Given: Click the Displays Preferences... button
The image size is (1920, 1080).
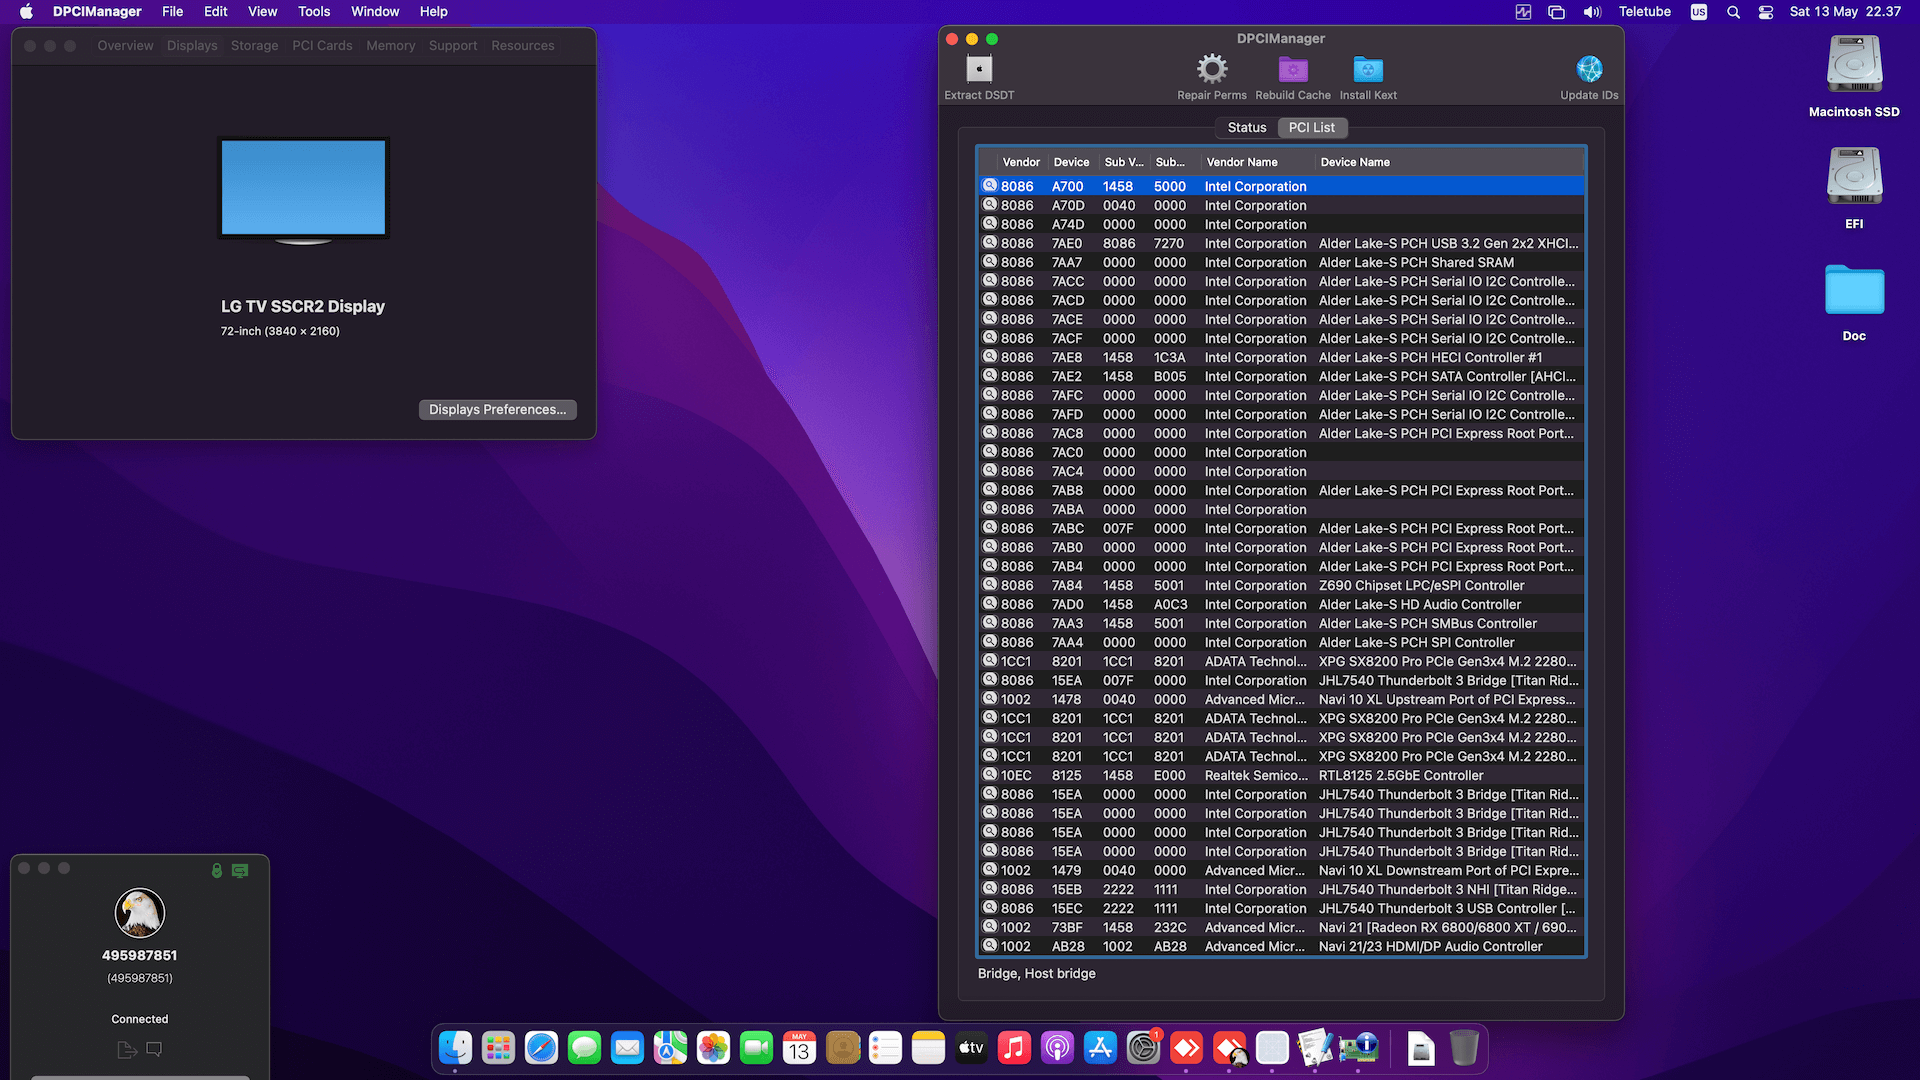Looking at the screenshot, I should coord(497,409).
